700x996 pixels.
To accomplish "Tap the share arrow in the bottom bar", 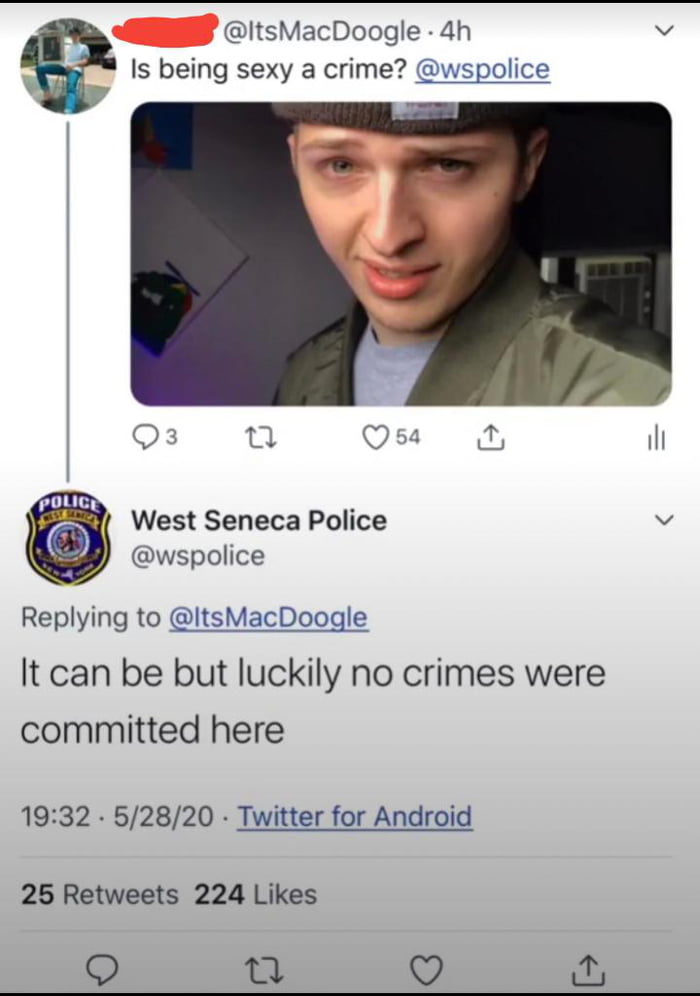I will [x=589, y=968].
